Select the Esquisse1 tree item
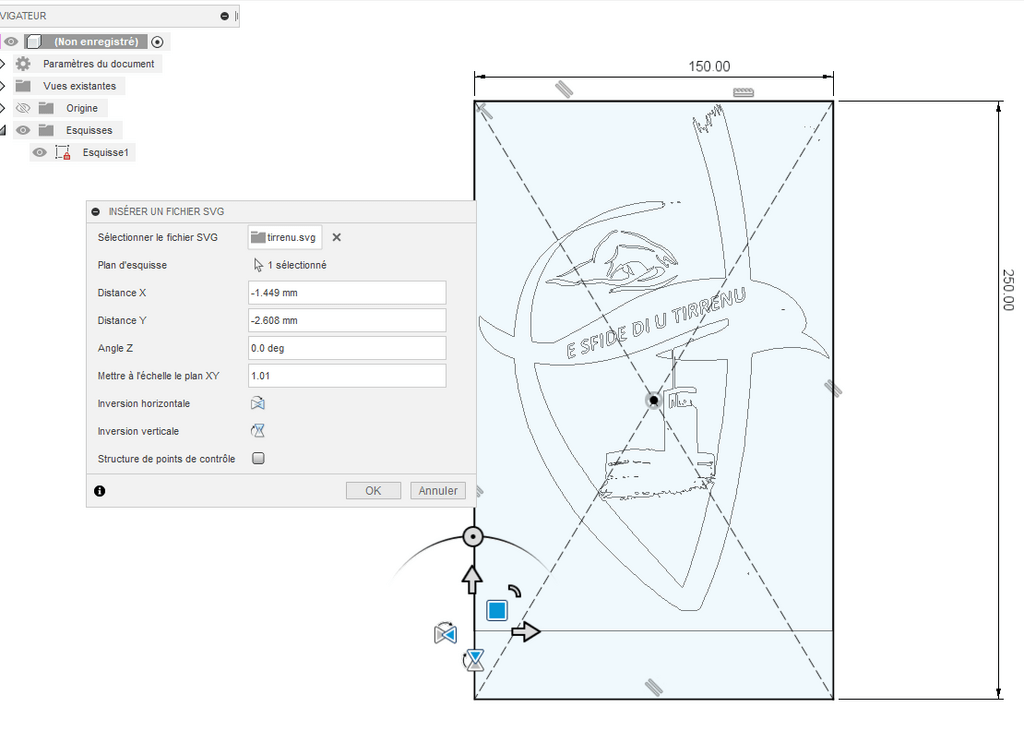Image resolution: width=1024 pixels, height=755 pixels. pyautogui.click(x=105, y=153)
